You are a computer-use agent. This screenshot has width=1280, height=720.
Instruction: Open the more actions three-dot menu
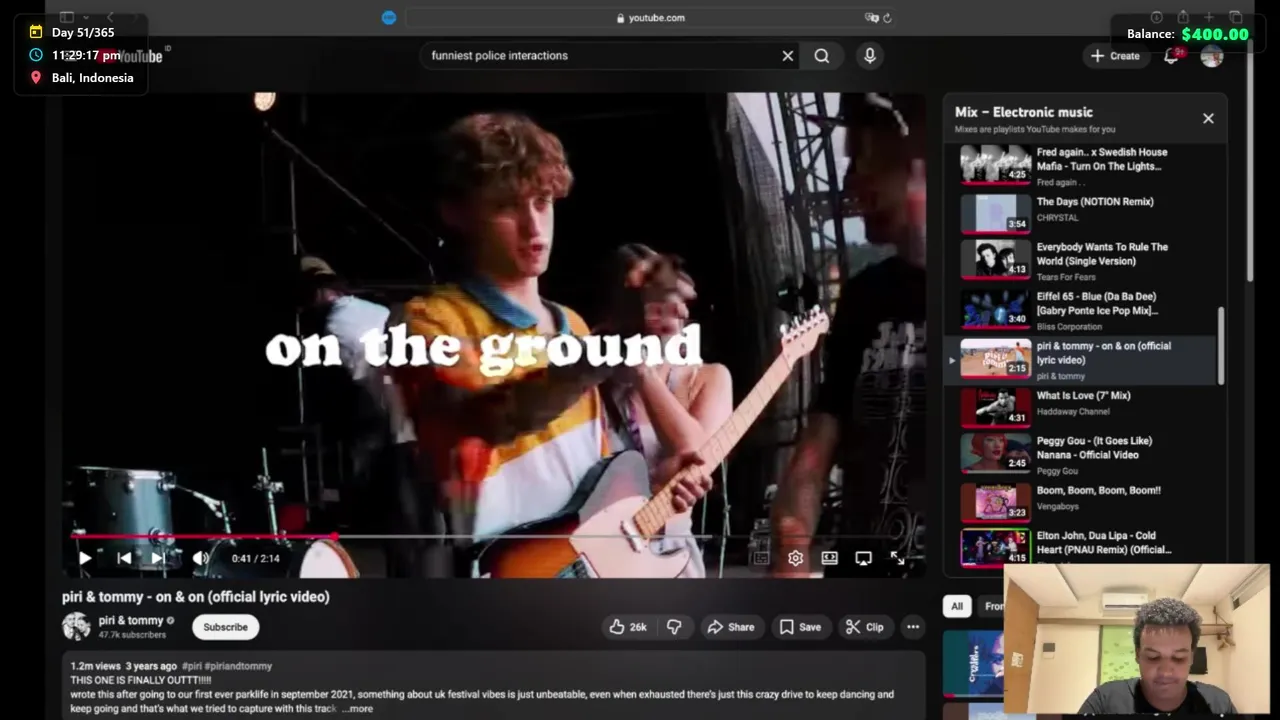click(x=913, y=627)
